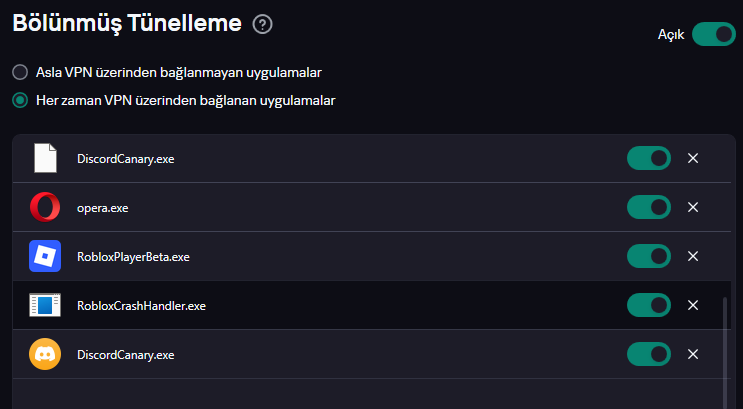Remove RobloxPlayerBeta.exe from the list
743x409 pixels.
pos(693,257)
